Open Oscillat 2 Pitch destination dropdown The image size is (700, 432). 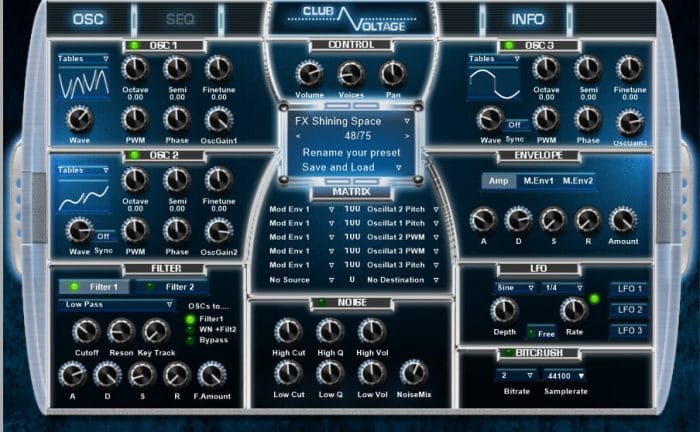[x=403, y=209]
